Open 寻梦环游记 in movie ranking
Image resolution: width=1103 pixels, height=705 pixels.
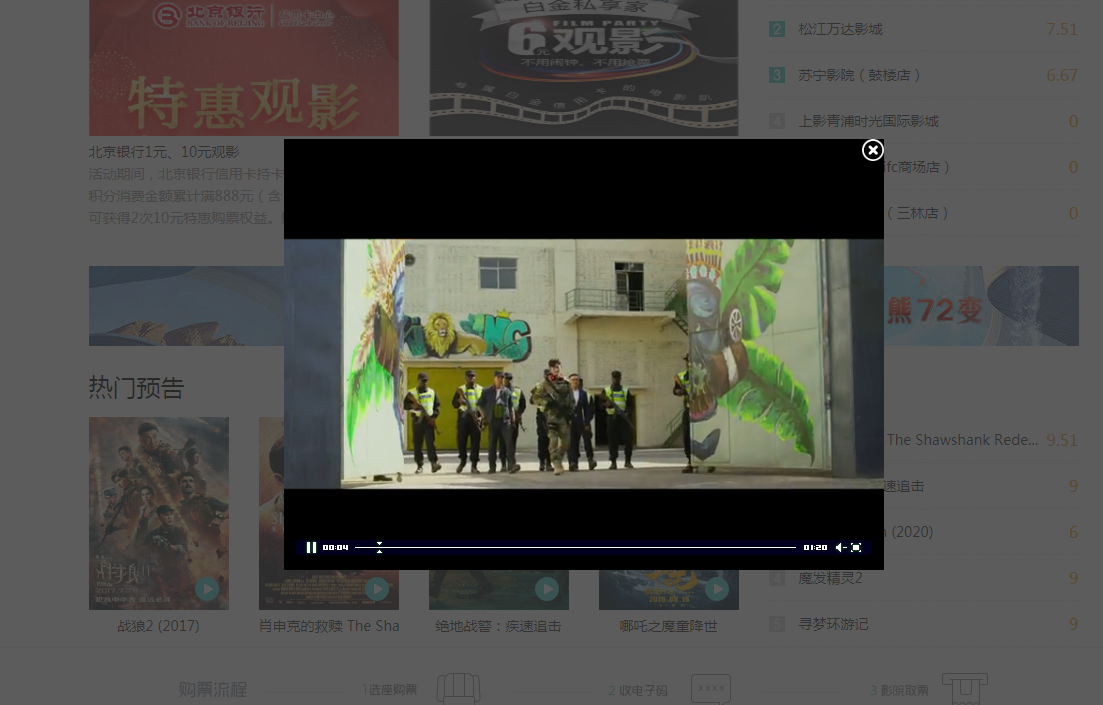[833, 624]
